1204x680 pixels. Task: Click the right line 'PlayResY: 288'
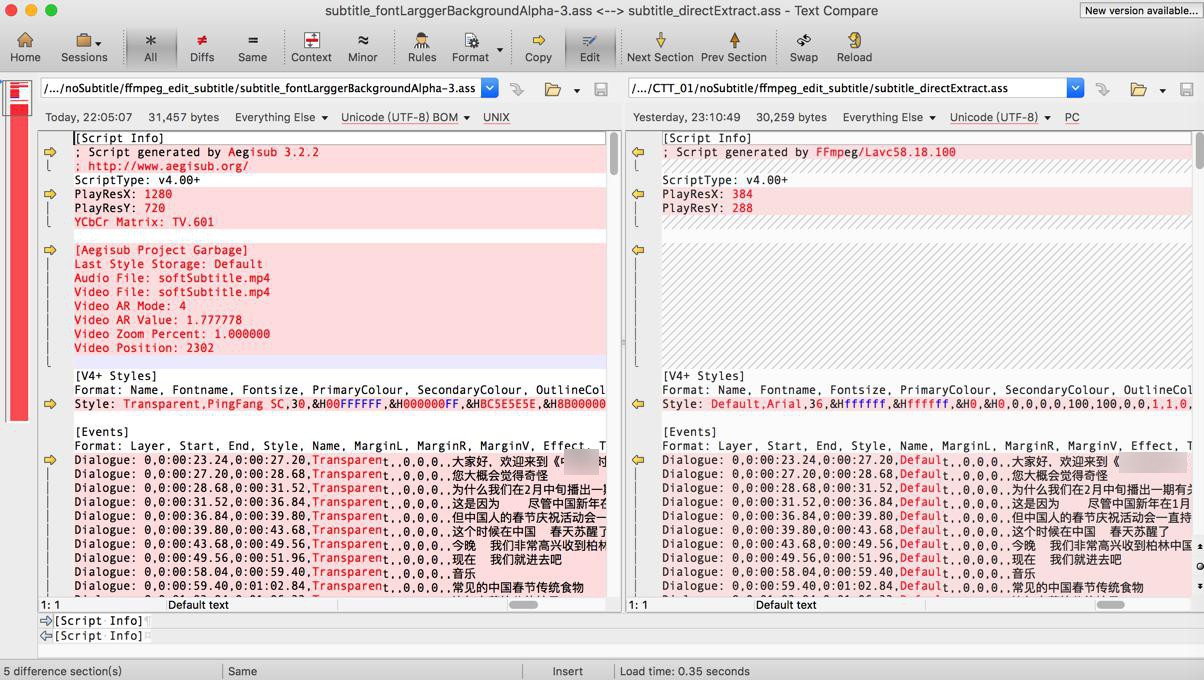click(707, 208)
